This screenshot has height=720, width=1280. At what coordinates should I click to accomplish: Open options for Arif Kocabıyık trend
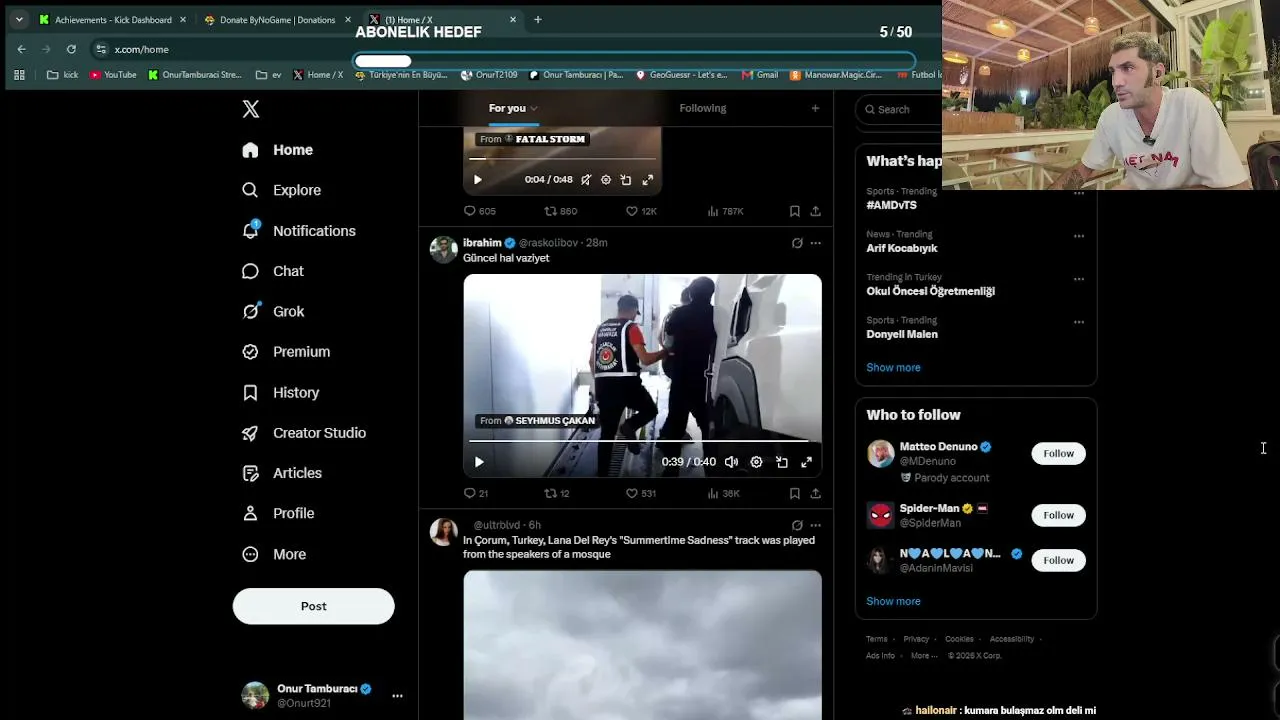[1079, 236]
